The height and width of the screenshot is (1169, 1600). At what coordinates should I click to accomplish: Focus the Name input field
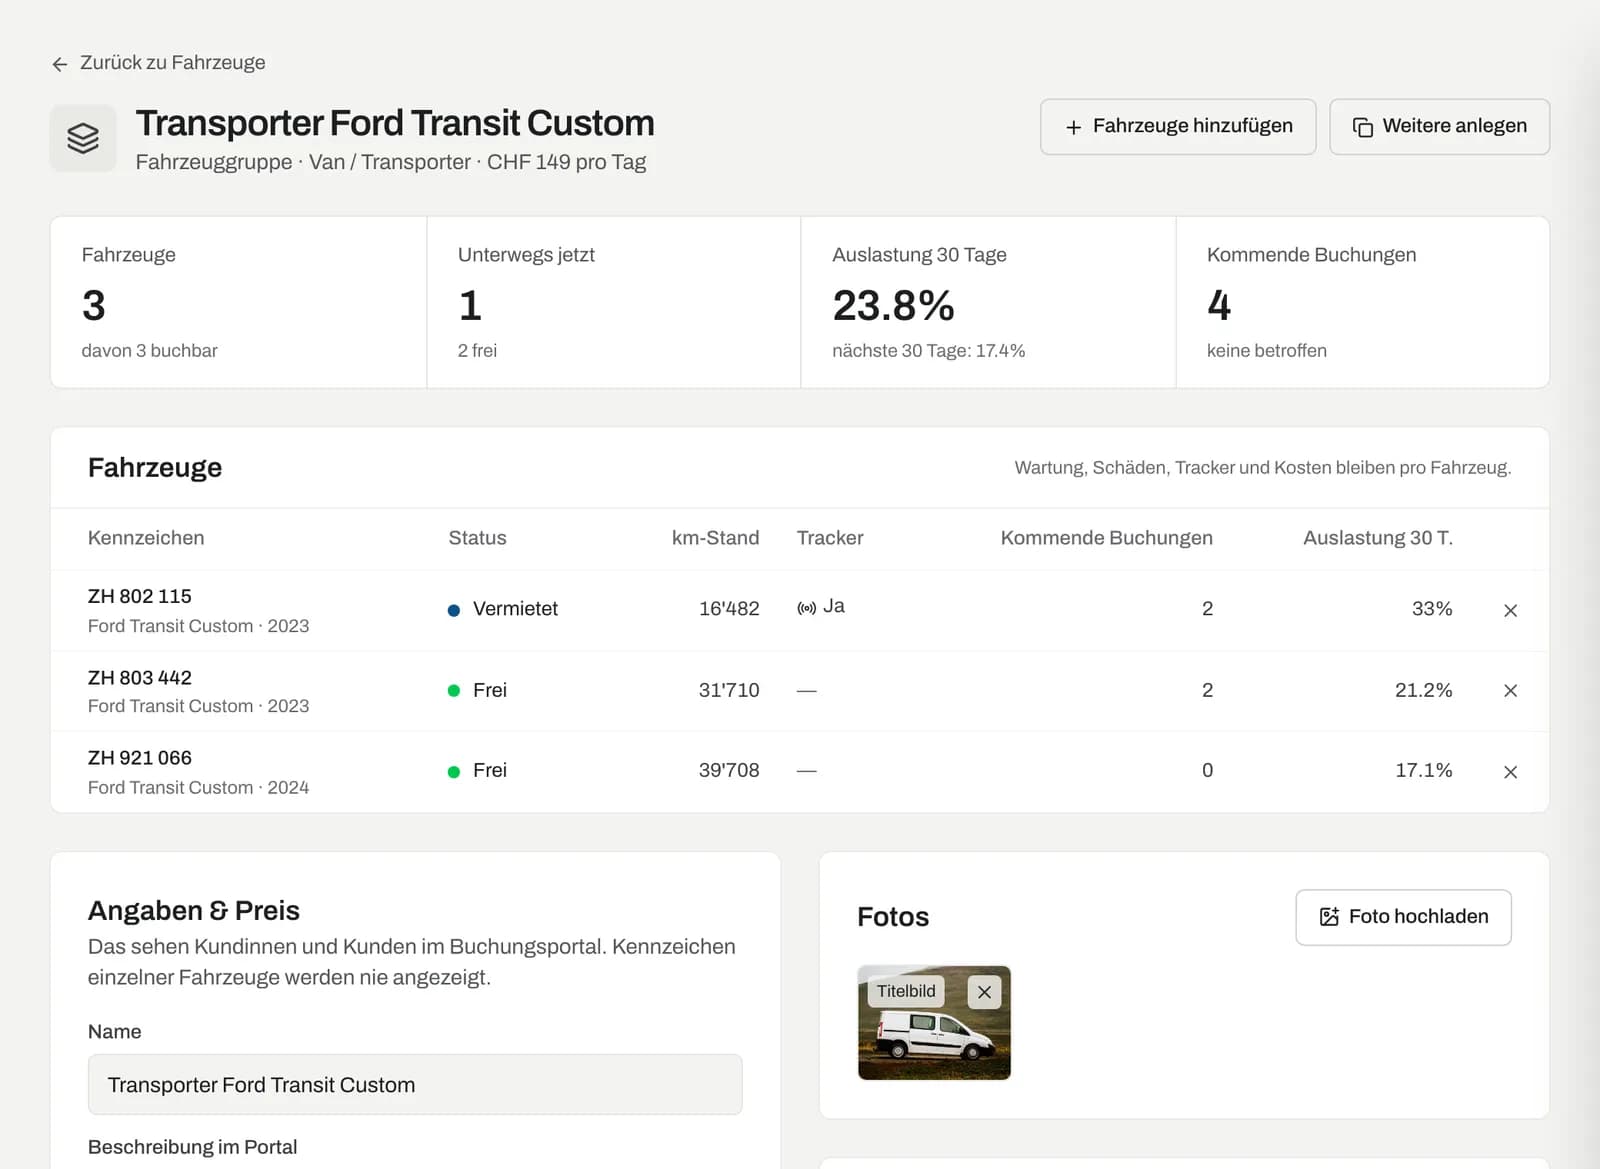click(x=415, y=1085)
